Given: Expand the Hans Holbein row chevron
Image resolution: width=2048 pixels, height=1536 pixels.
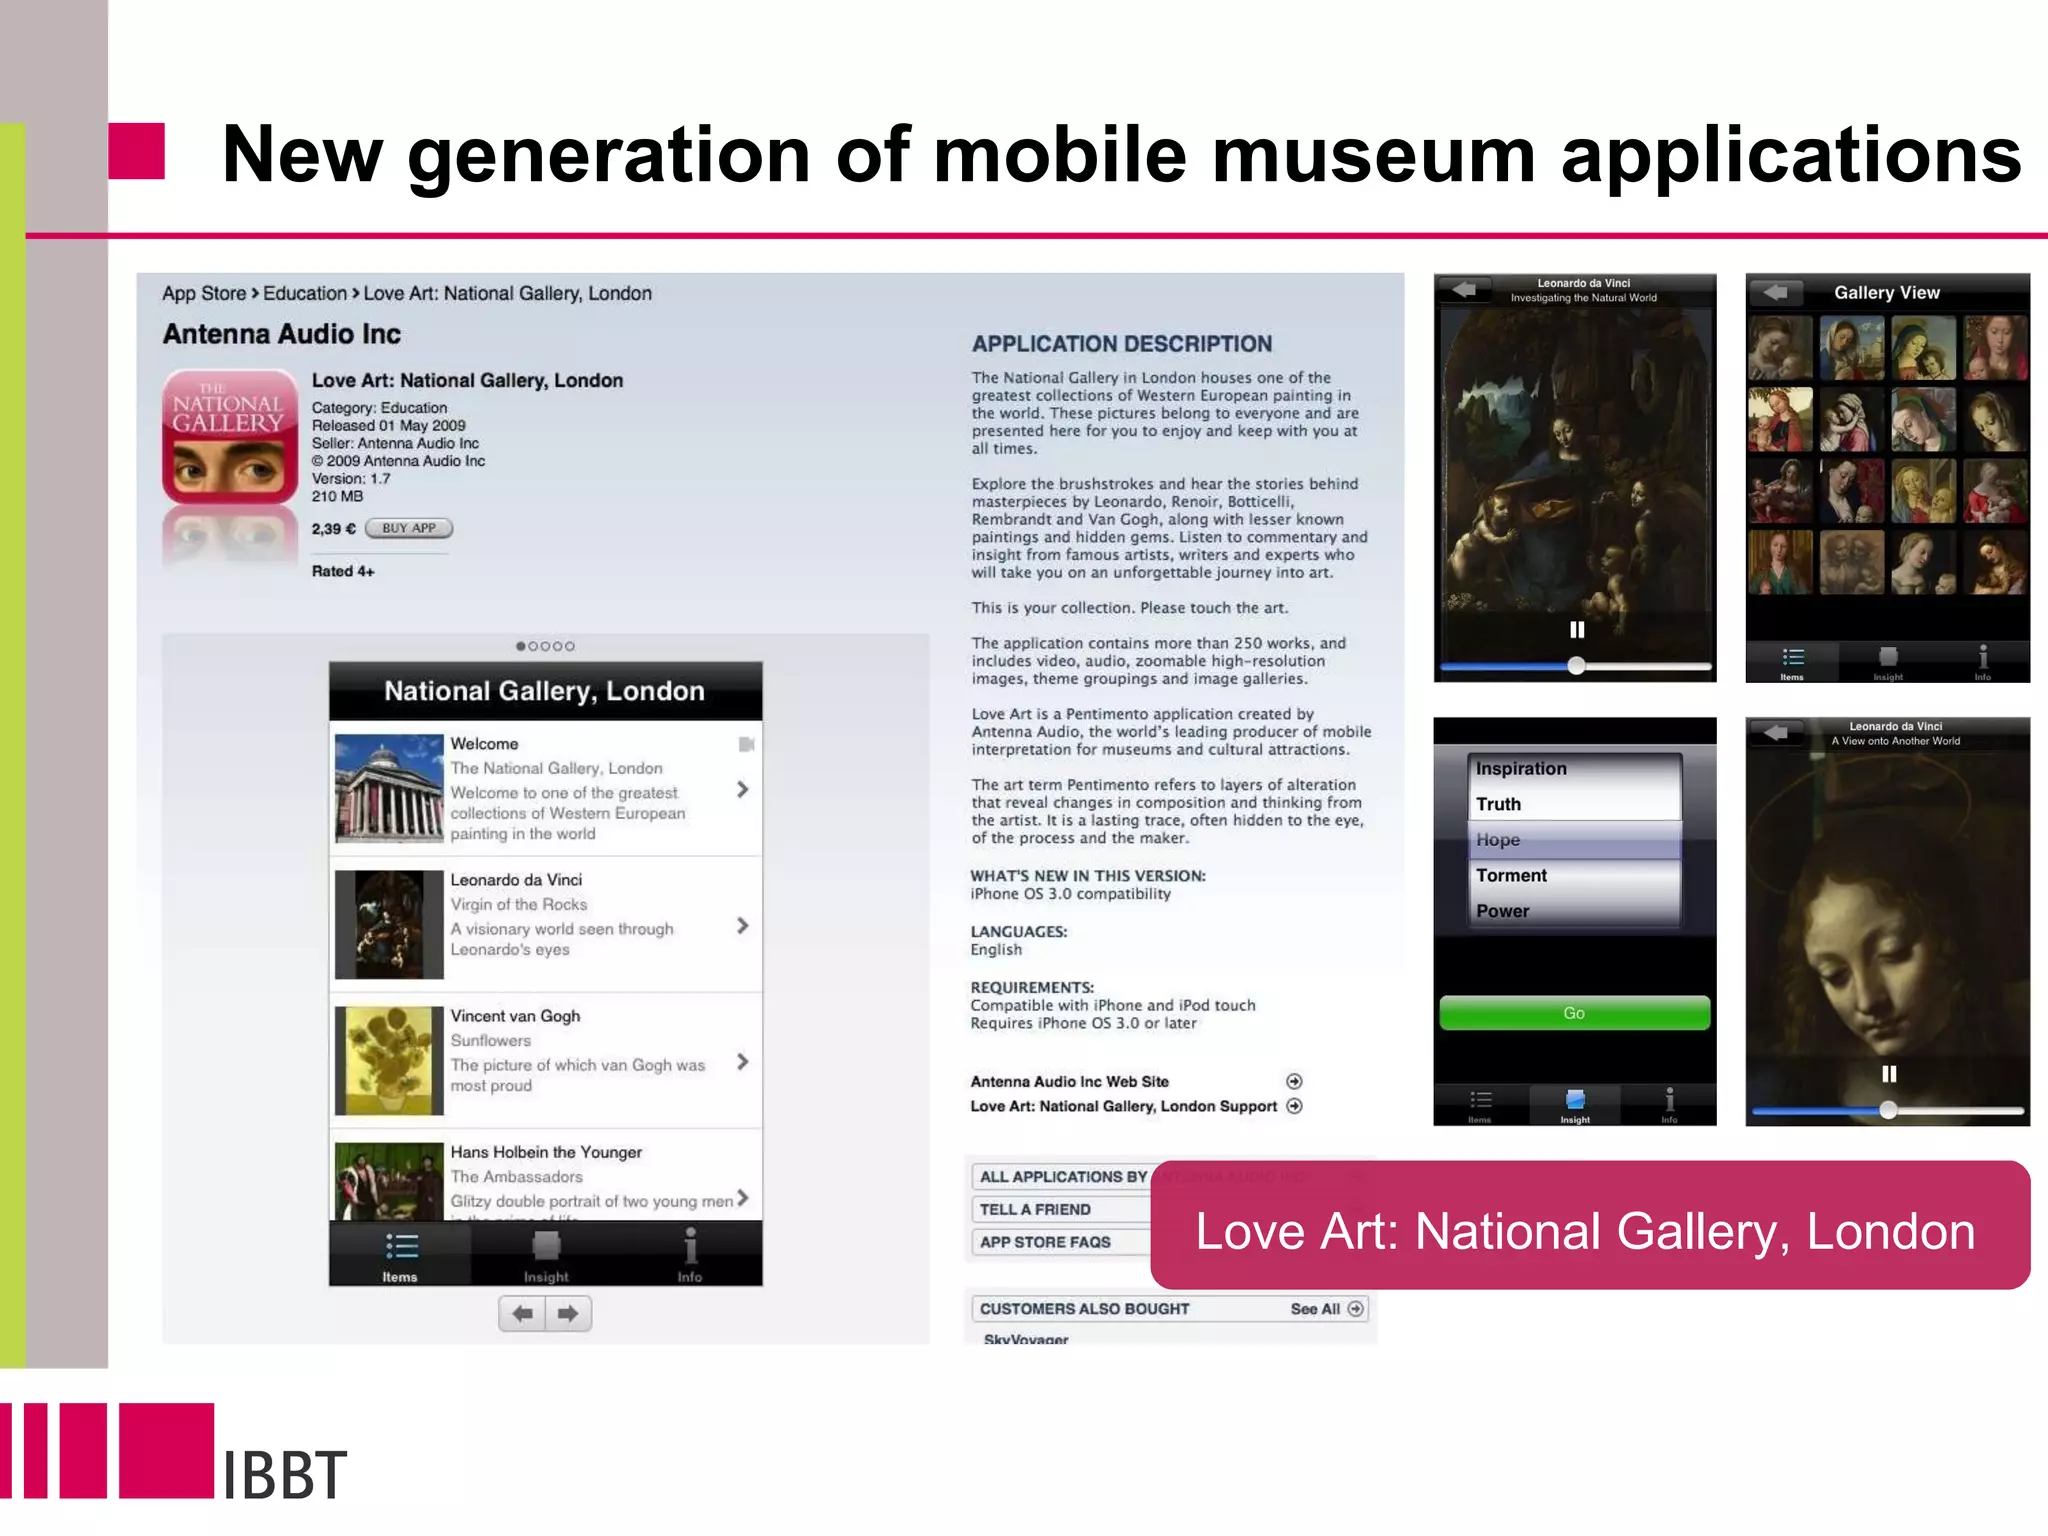Looking at the screenshot, I should 742,1197.
